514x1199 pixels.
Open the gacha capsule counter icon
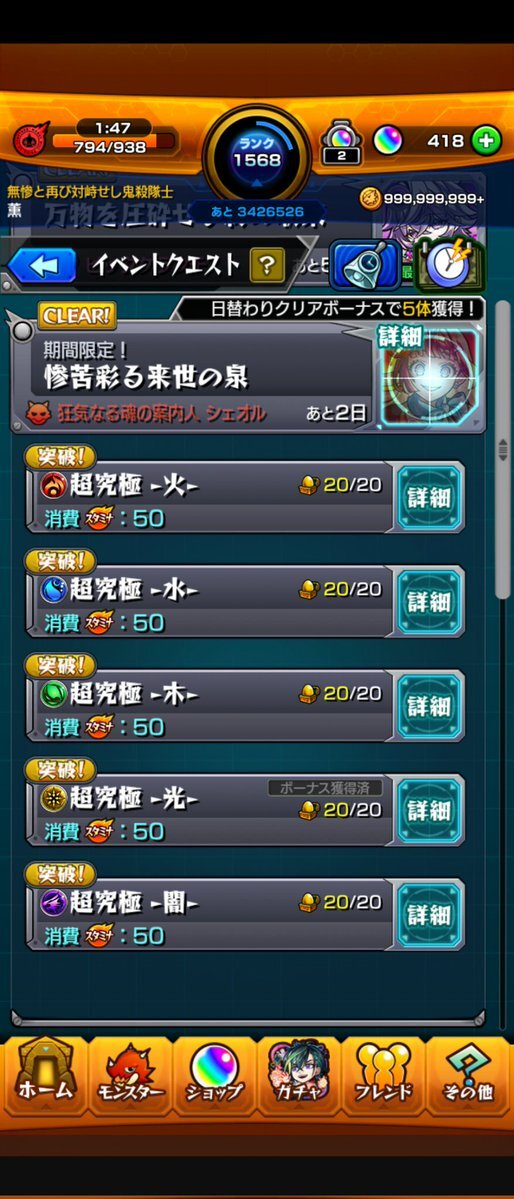[341, 142]
